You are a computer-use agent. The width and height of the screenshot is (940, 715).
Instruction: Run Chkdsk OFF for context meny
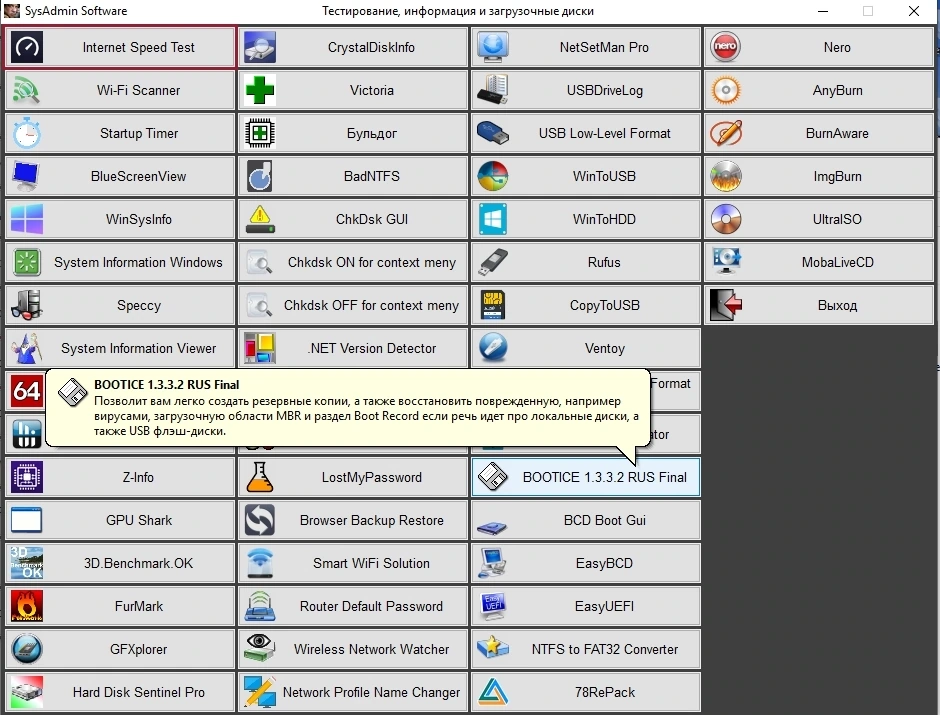point(353,305)
